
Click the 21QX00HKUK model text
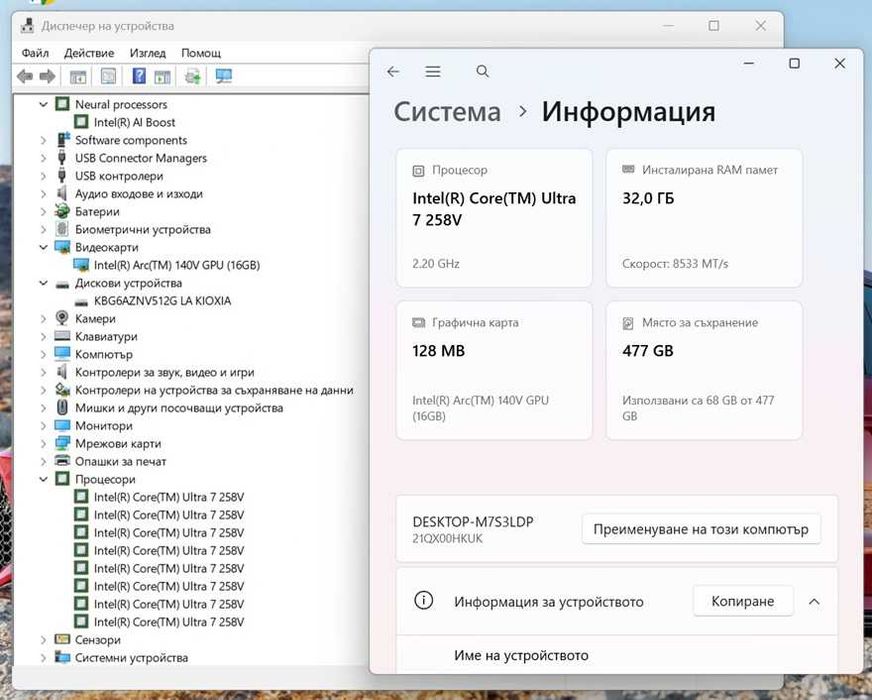click(x=448, y=538)
